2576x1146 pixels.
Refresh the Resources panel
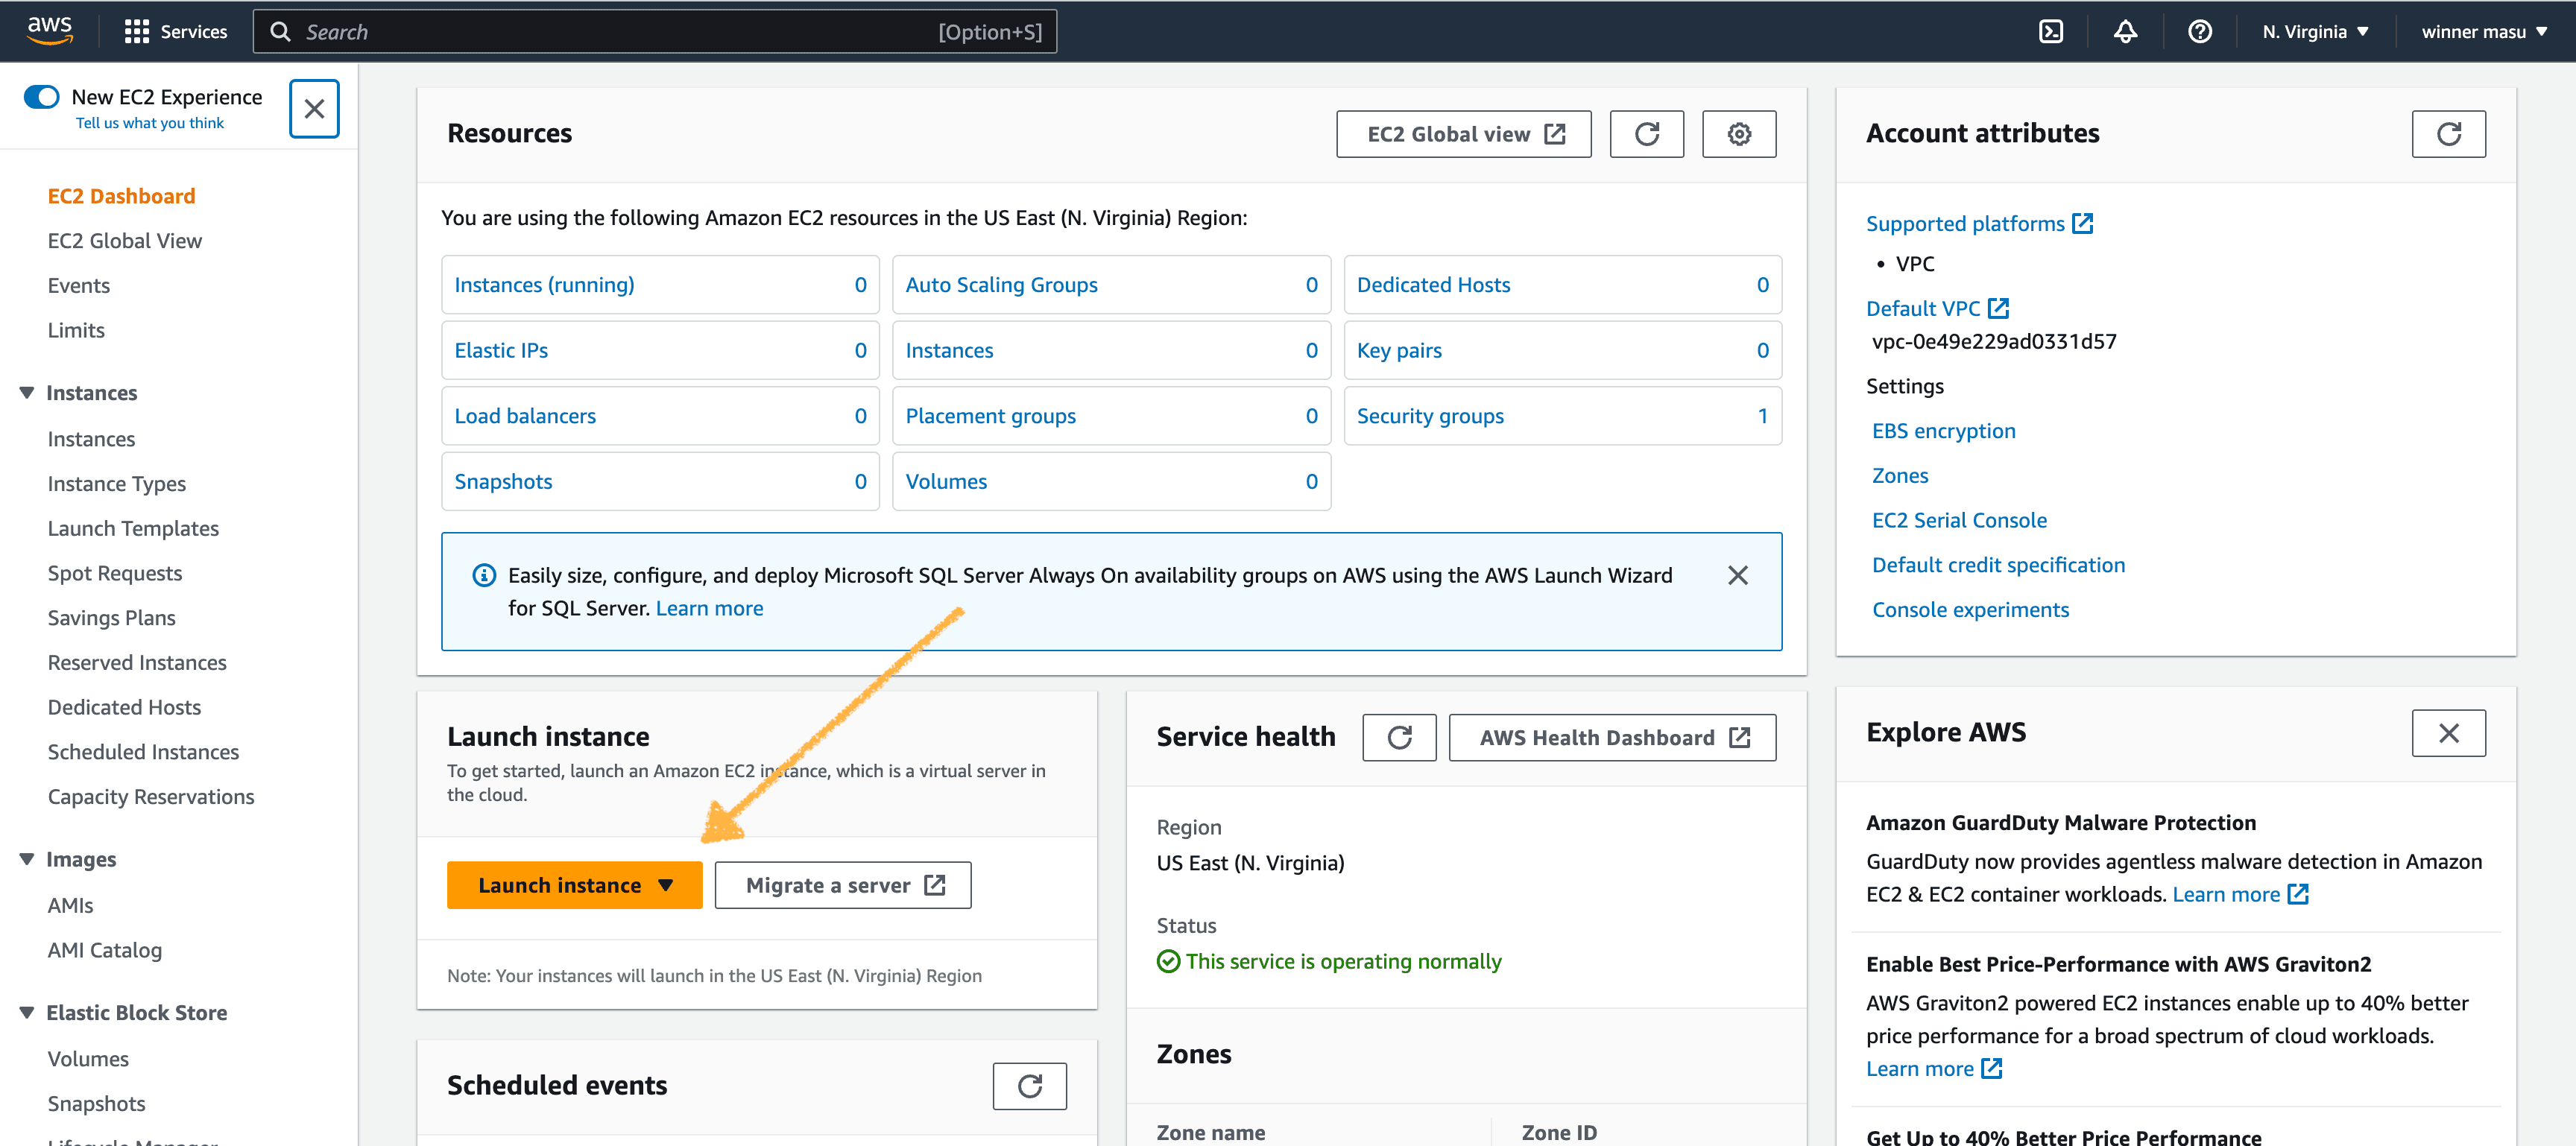tap(1646, 134)
